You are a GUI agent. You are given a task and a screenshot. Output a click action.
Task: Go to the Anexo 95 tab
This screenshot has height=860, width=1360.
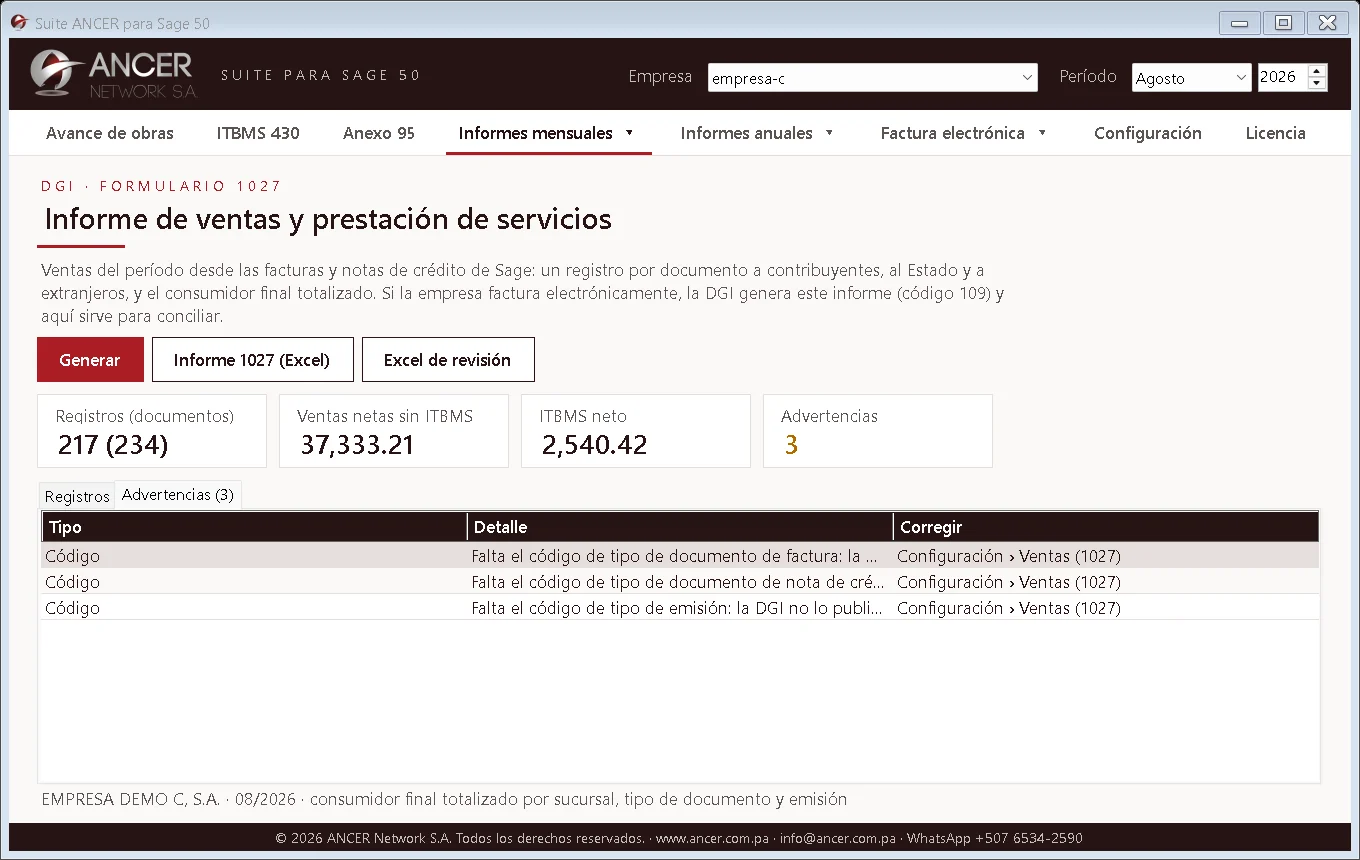379,133
